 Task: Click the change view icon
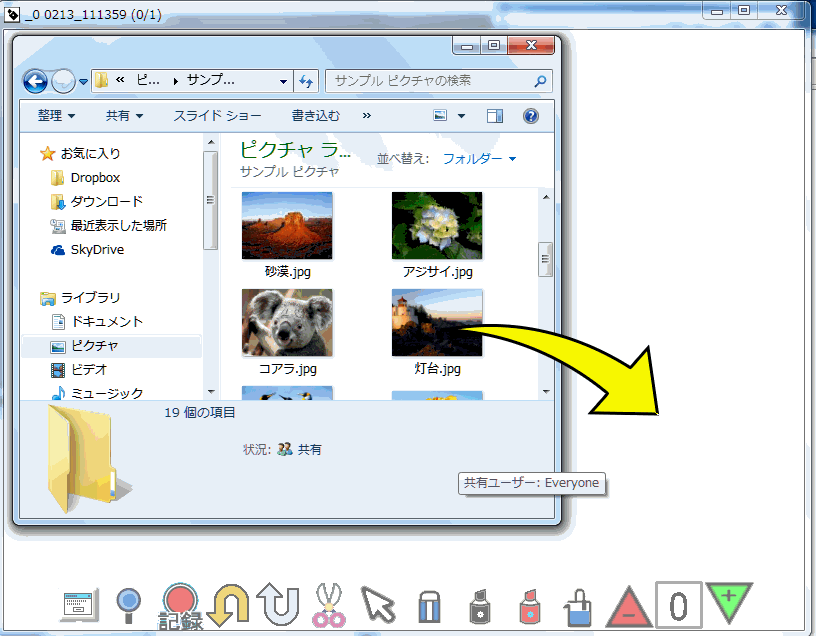(440, 116)
